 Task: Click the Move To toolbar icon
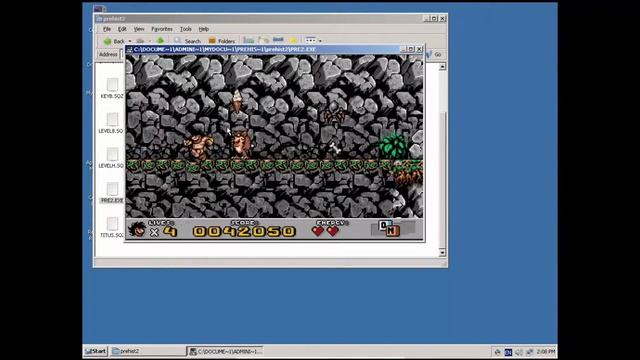point(248,40)
